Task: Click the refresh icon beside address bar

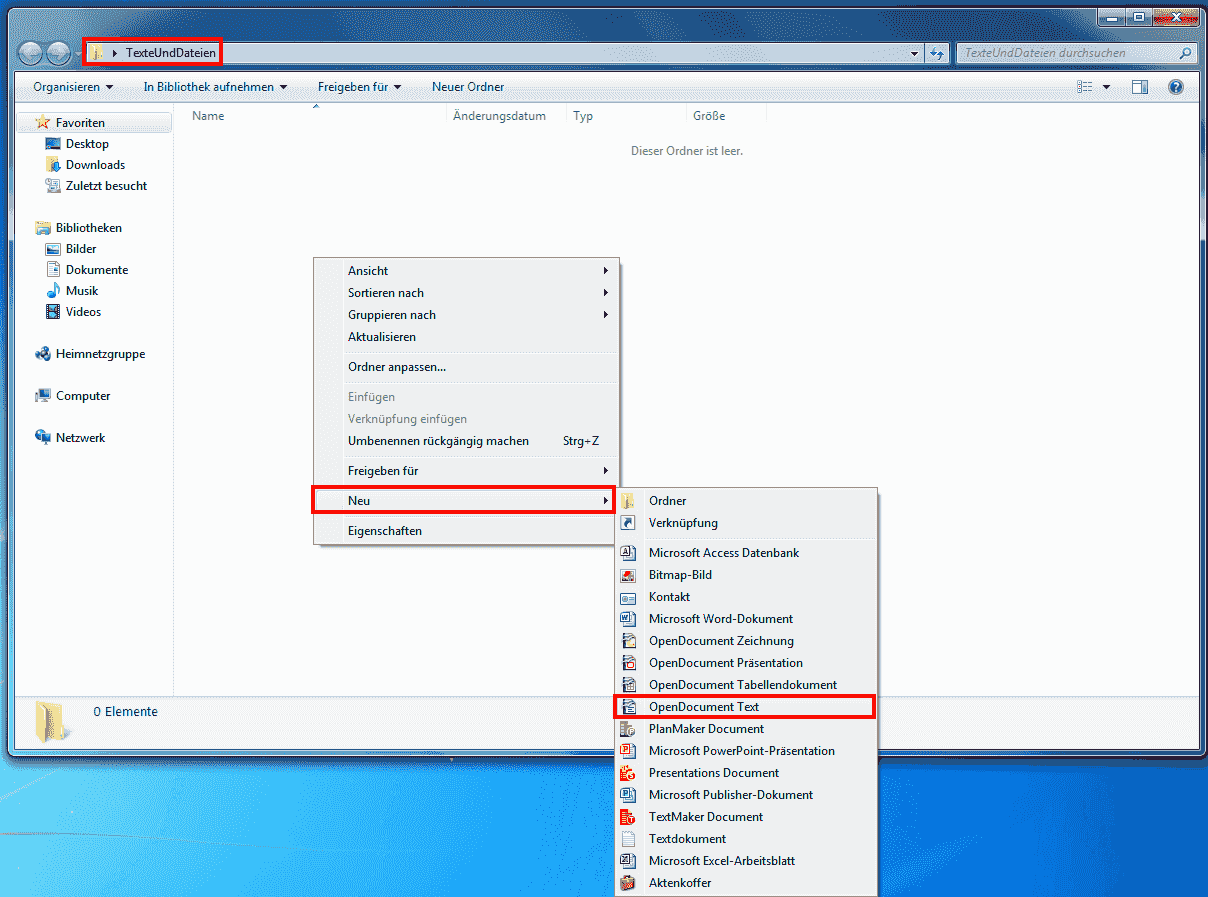Action: tap(937, 54)
